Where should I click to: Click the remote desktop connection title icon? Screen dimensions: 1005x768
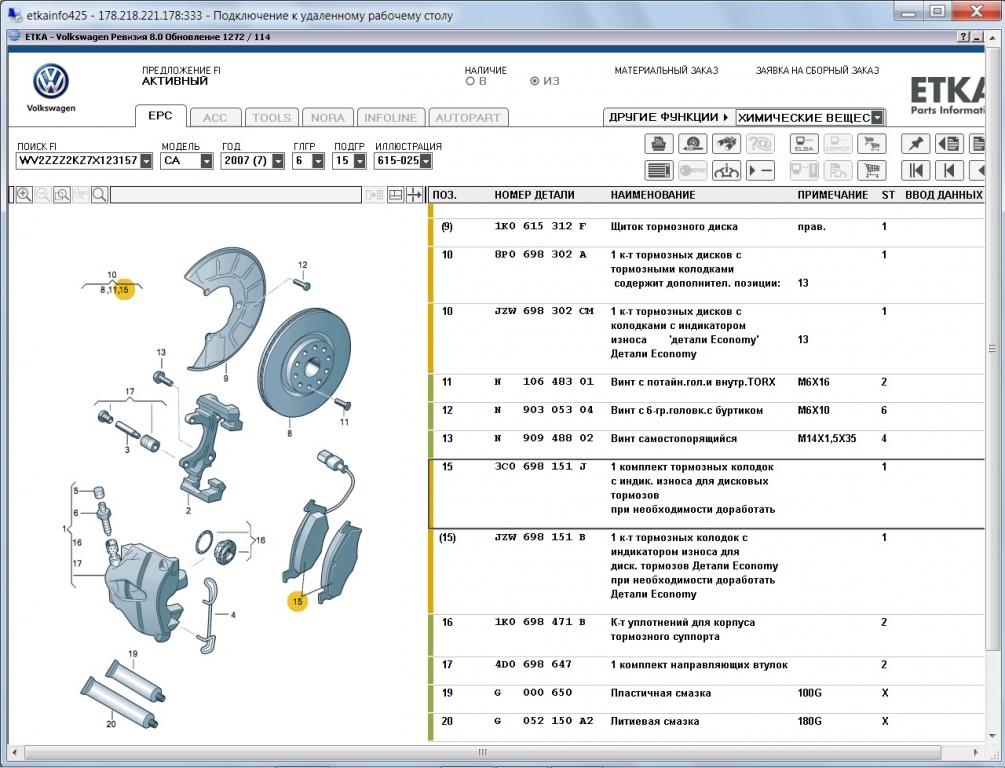[x=15, y=14]
